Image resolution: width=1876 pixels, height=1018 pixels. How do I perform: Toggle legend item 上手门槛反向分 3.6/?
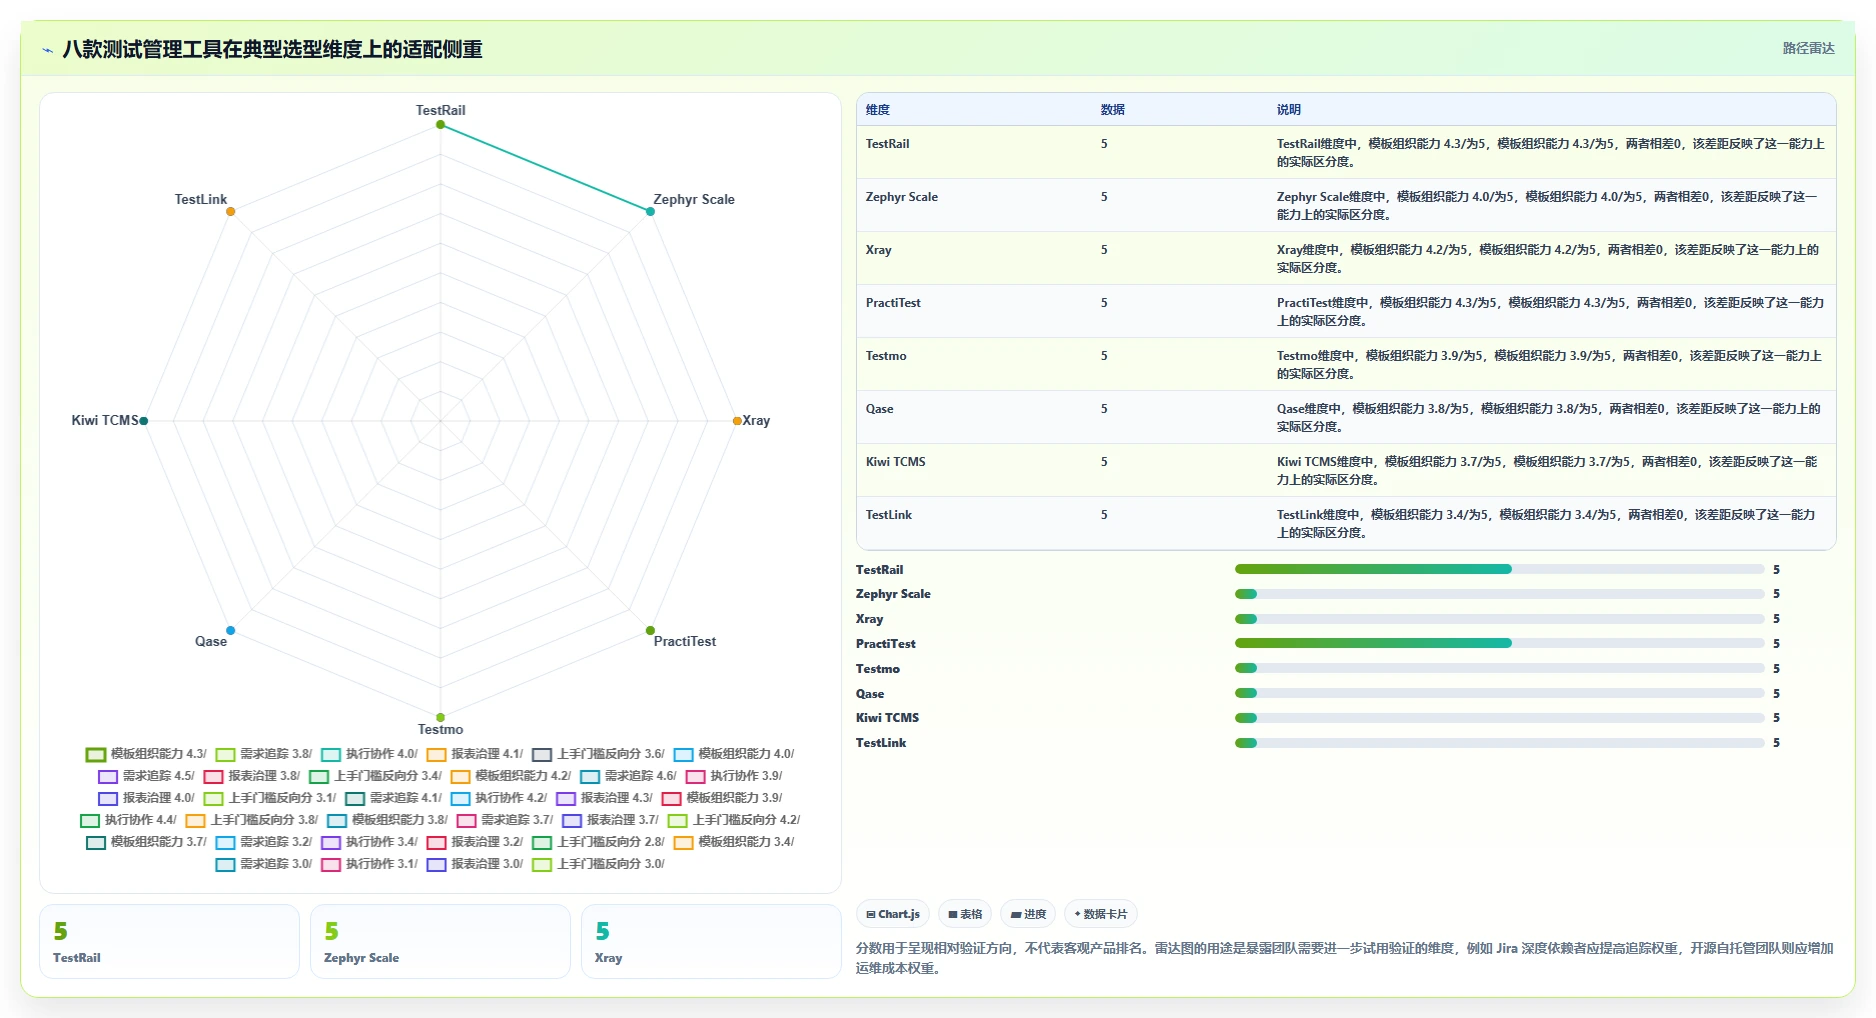tap(598, 754)
